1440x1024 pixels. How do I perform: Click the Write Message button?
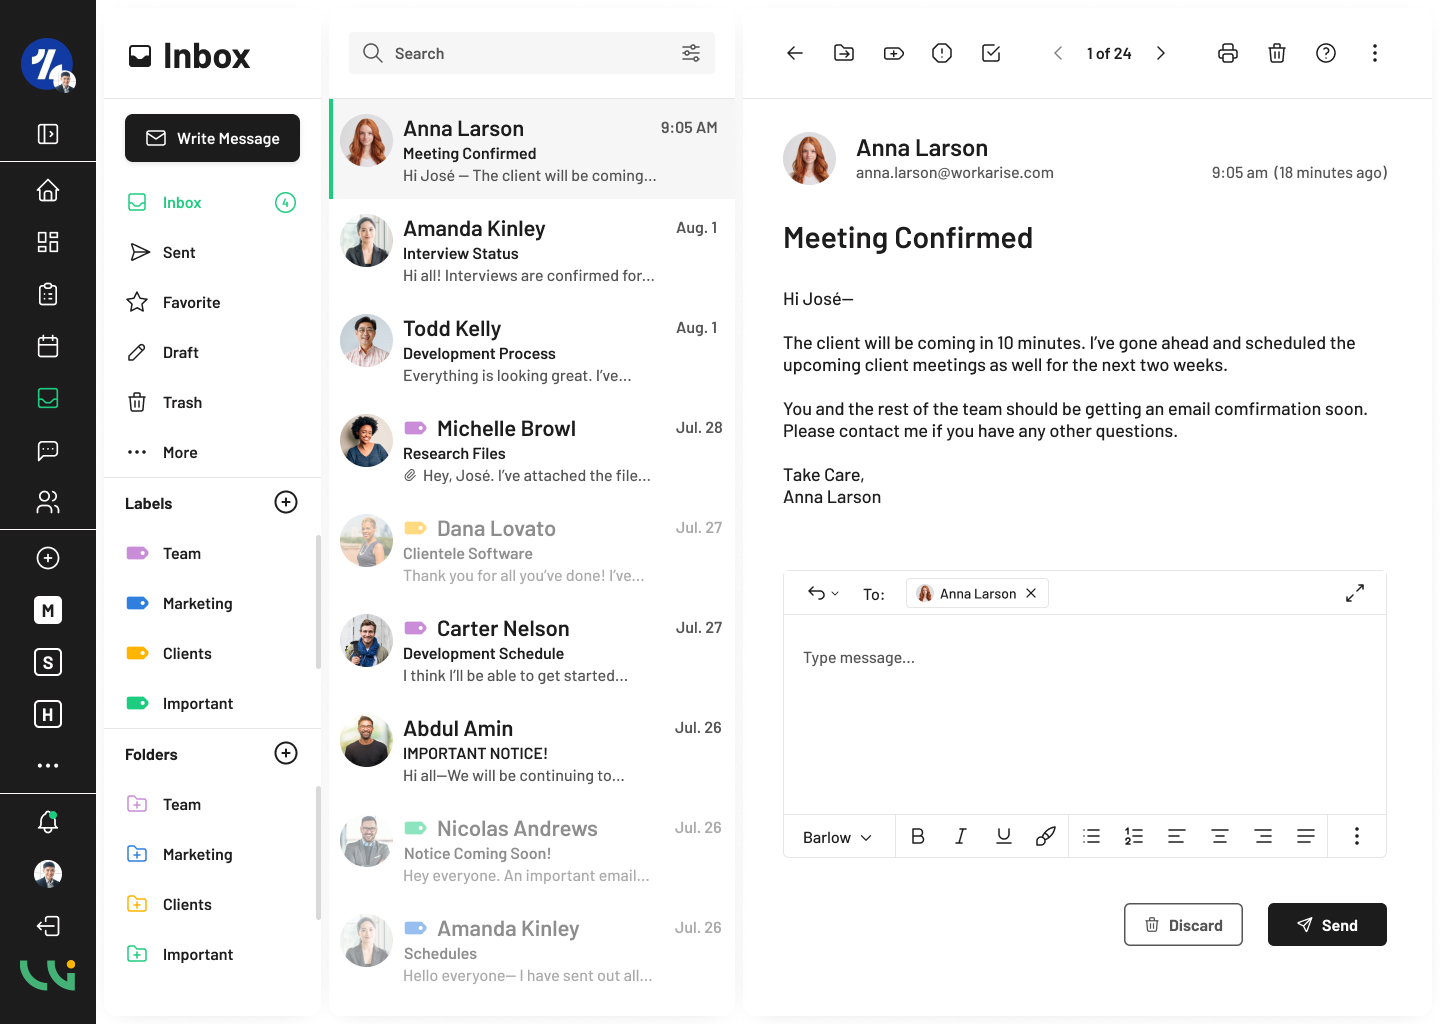[212, 138]
